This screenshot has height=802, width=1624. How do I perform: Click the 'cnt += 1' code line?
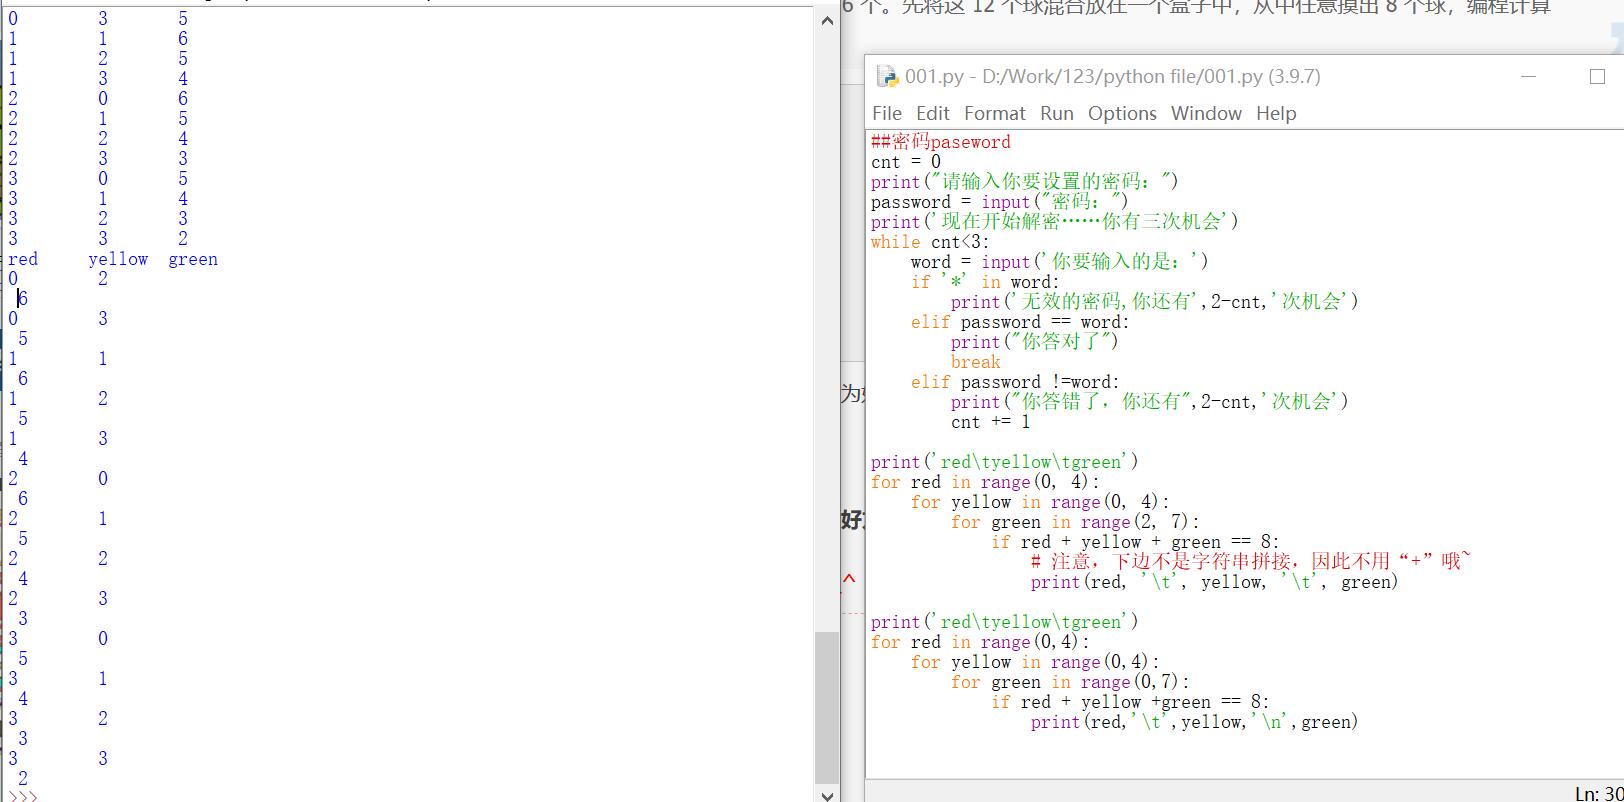point(990,422)
